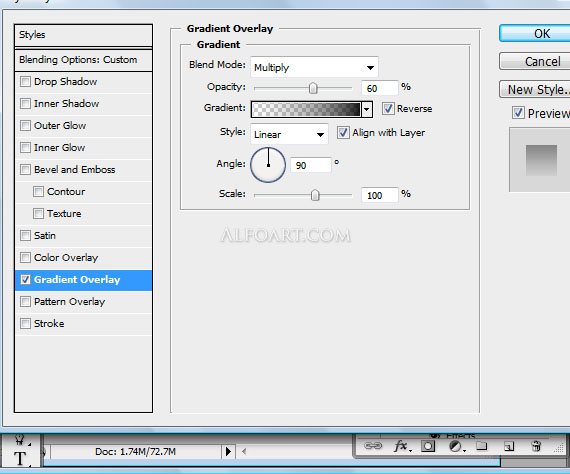This screenshot has height=474, width=570.
Task: Click the OK button
Action: (x=538, y=33)
